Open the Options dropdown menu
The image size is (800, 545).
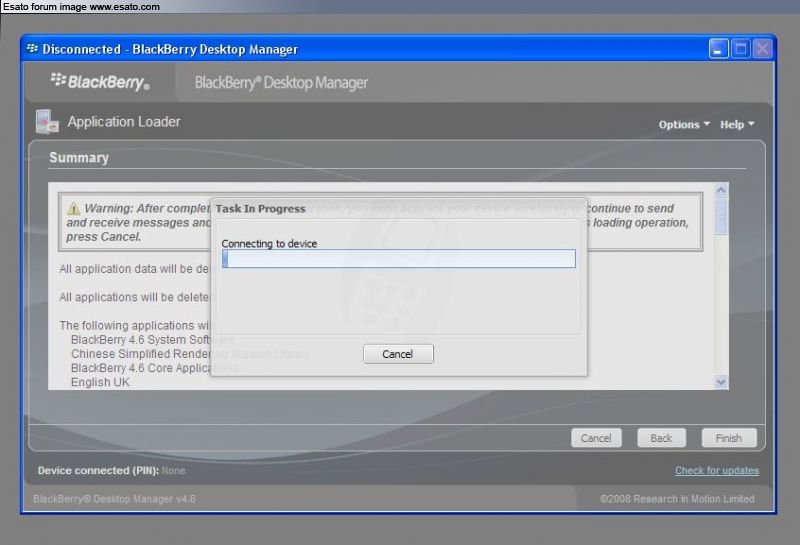coord(684,125)
